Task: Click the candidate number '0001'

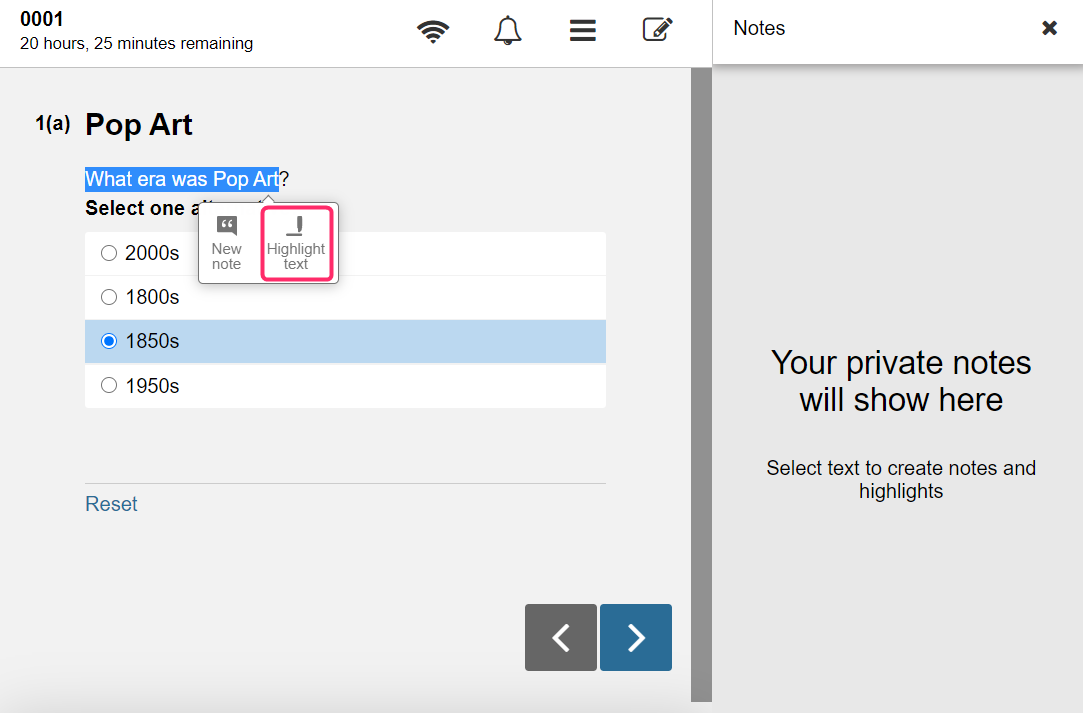Action: [41, 19]
